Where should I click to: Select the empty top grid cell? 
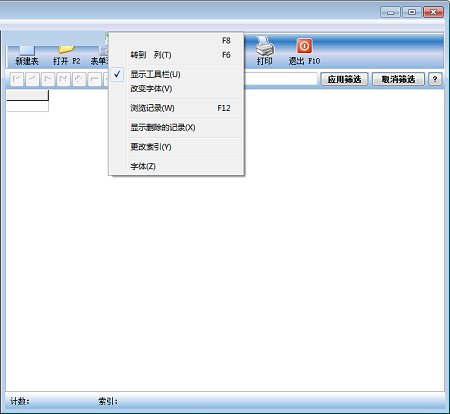[27, 95]
